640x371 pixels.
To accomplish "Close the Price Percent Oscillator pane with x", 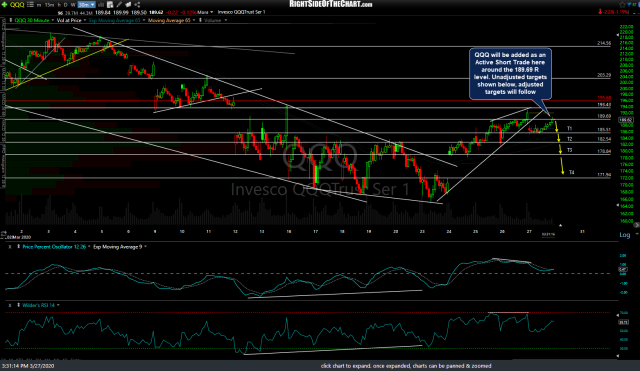I will (x=10, y=247).
